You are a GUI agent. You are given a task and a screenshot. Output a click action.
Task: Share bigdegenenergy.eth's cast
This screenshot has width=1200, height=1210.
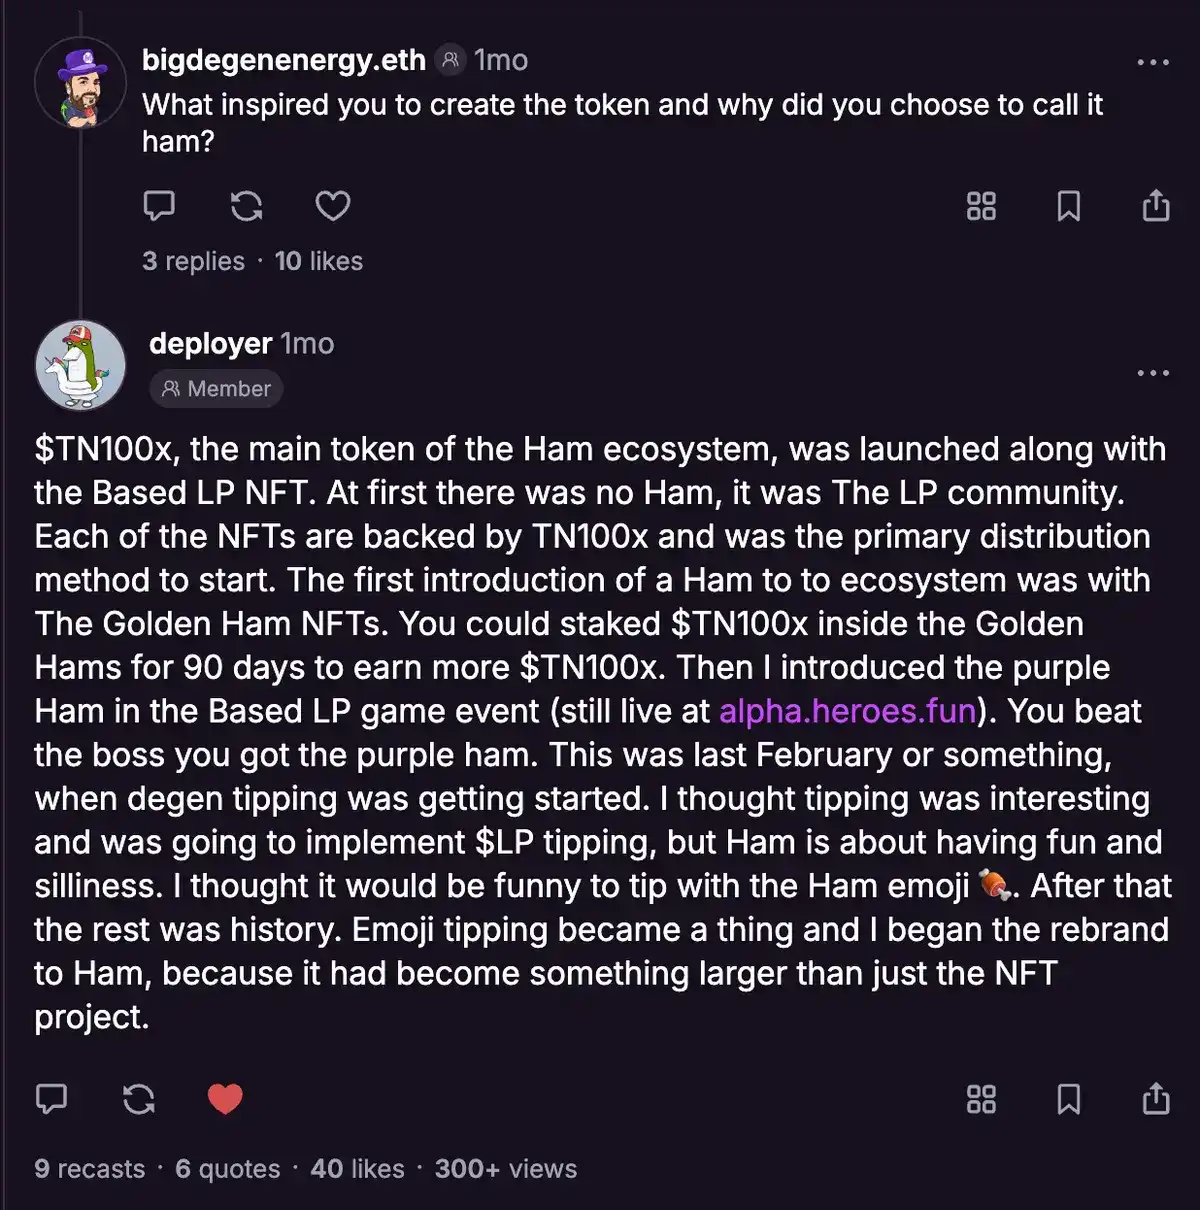(x=1155, y=206)
